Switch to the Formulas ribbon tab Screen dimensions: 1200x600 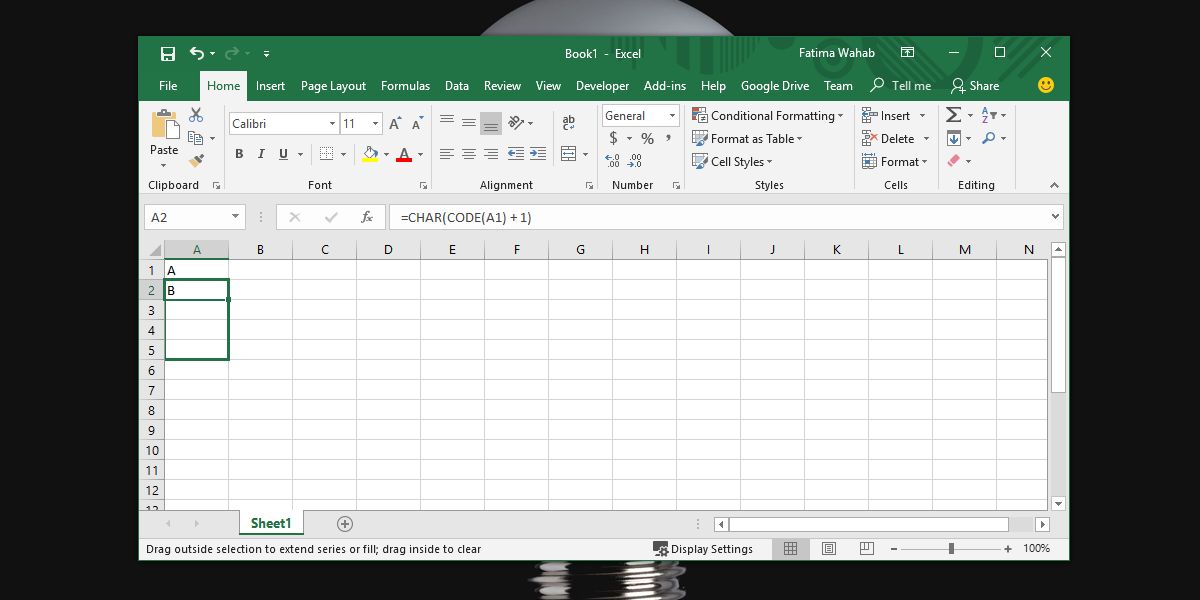coord(405,86)
